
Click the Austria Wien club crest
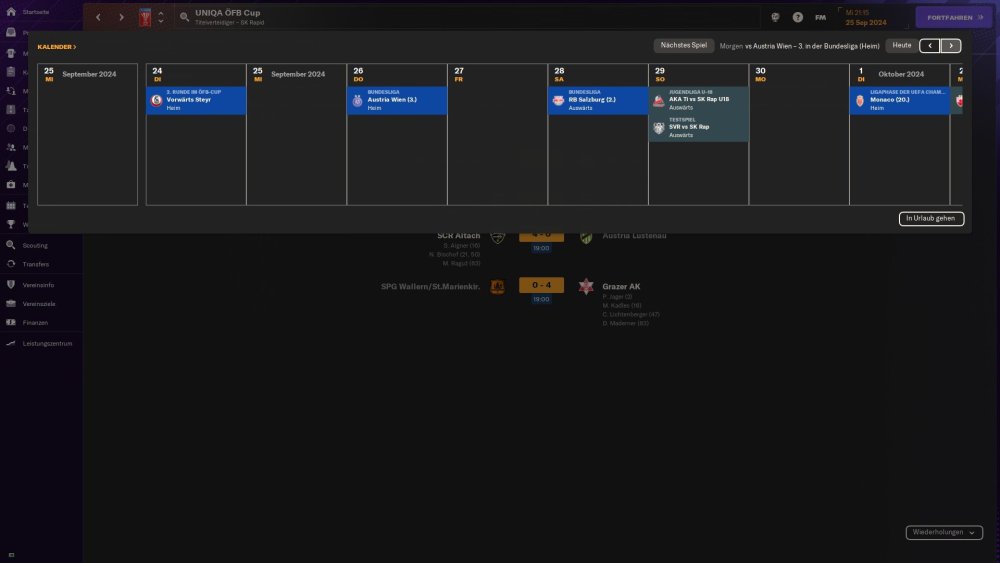[357, 101]
